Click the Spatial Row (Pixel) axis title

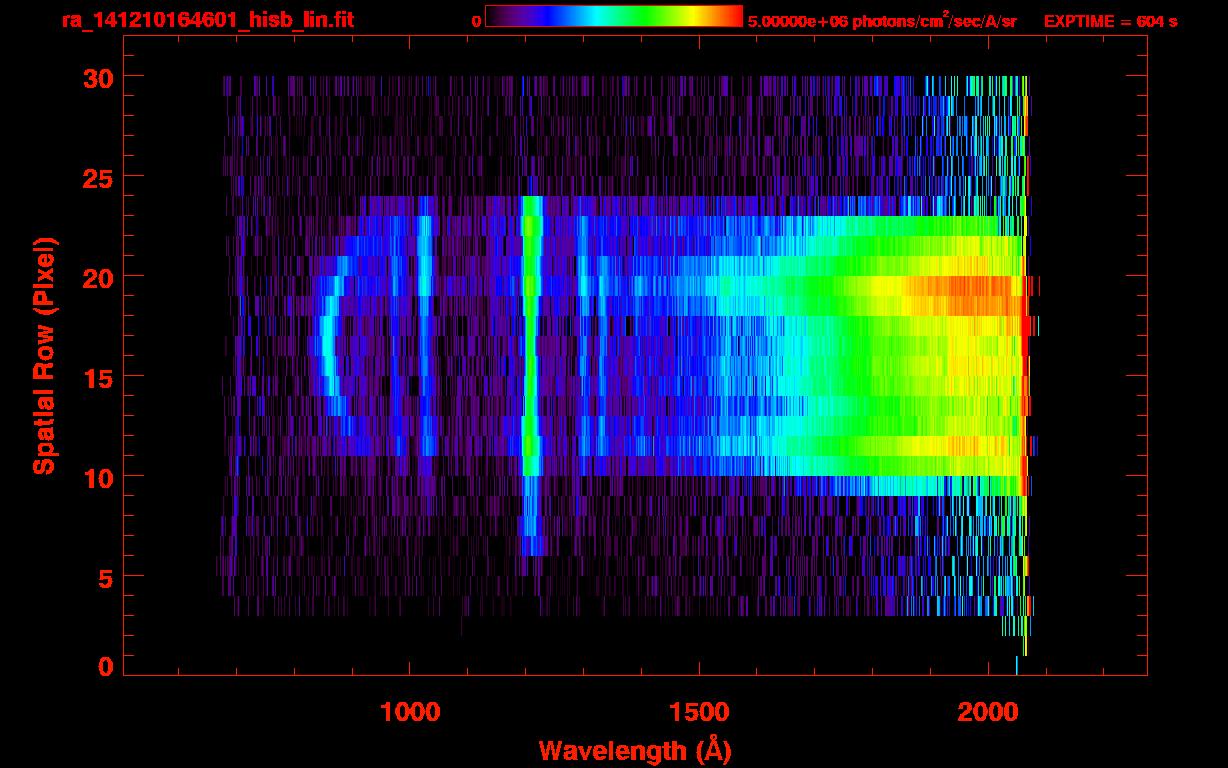coord(44,356)
